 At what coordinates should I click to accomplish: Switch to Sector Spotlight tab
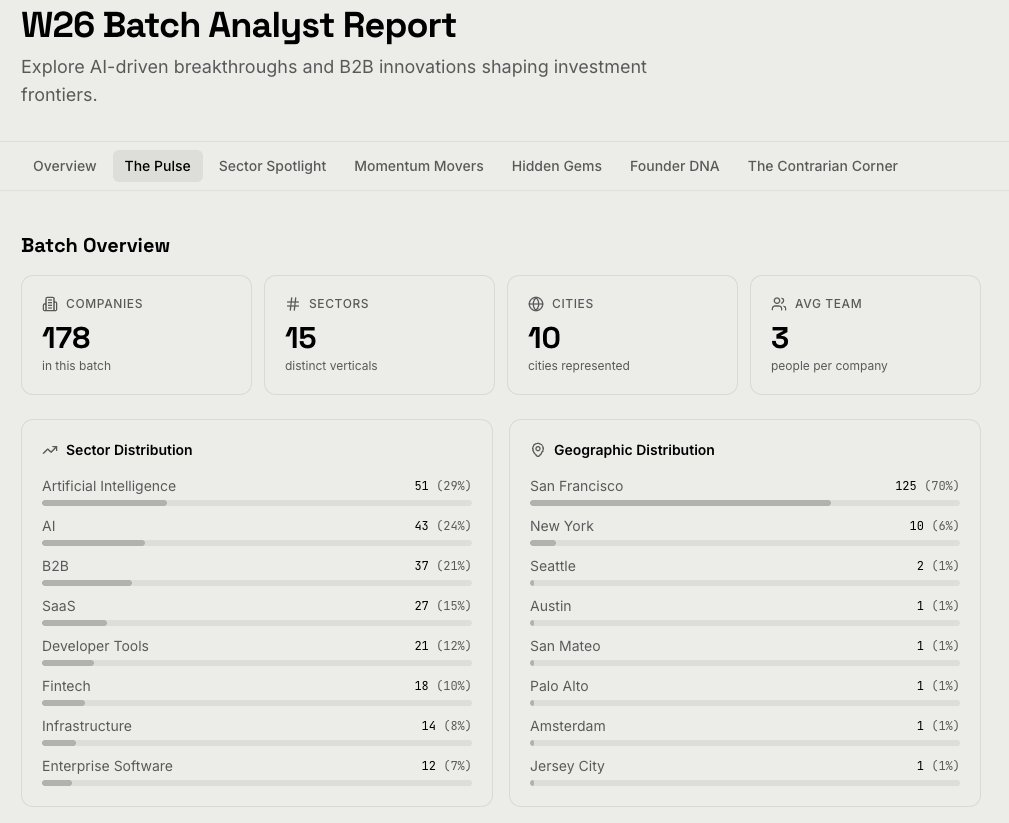(x=272, y=166)
